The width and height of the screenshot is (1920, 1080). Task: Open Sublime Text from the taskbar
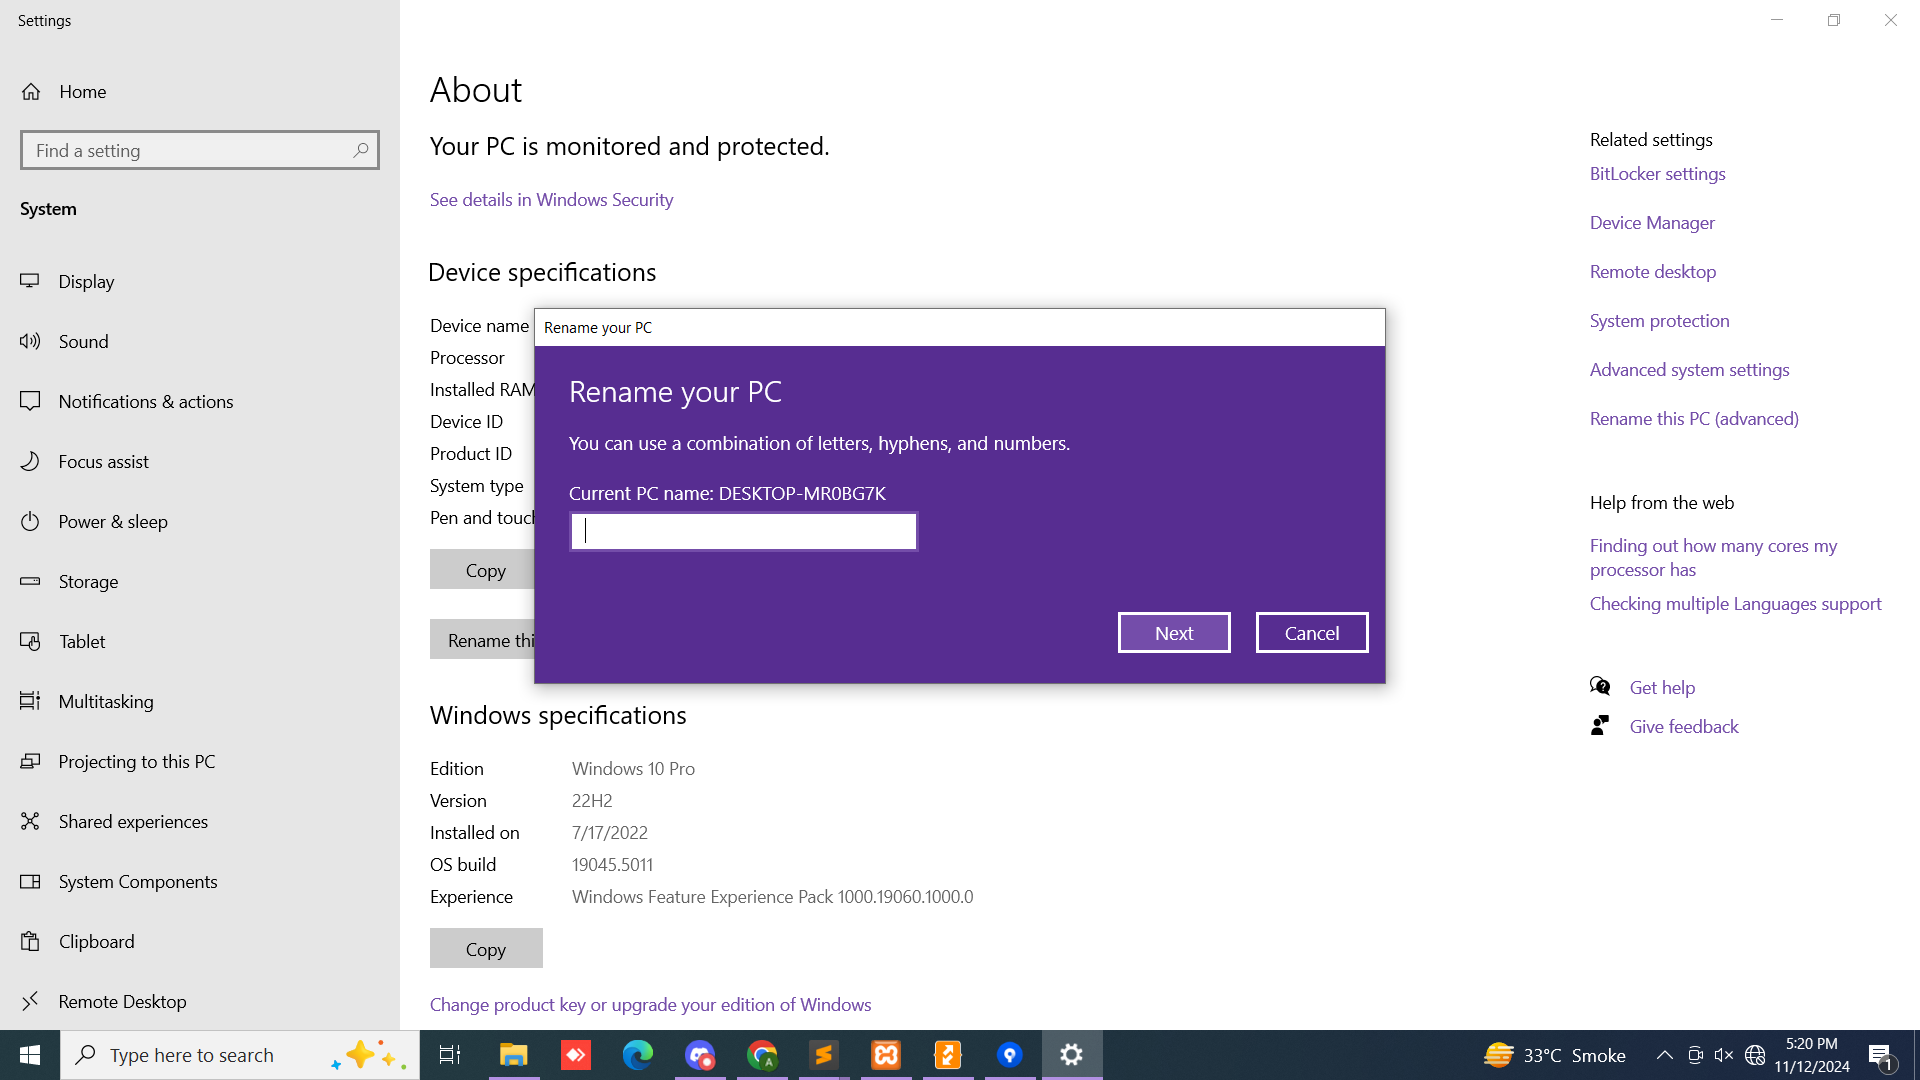(824, 1055)
